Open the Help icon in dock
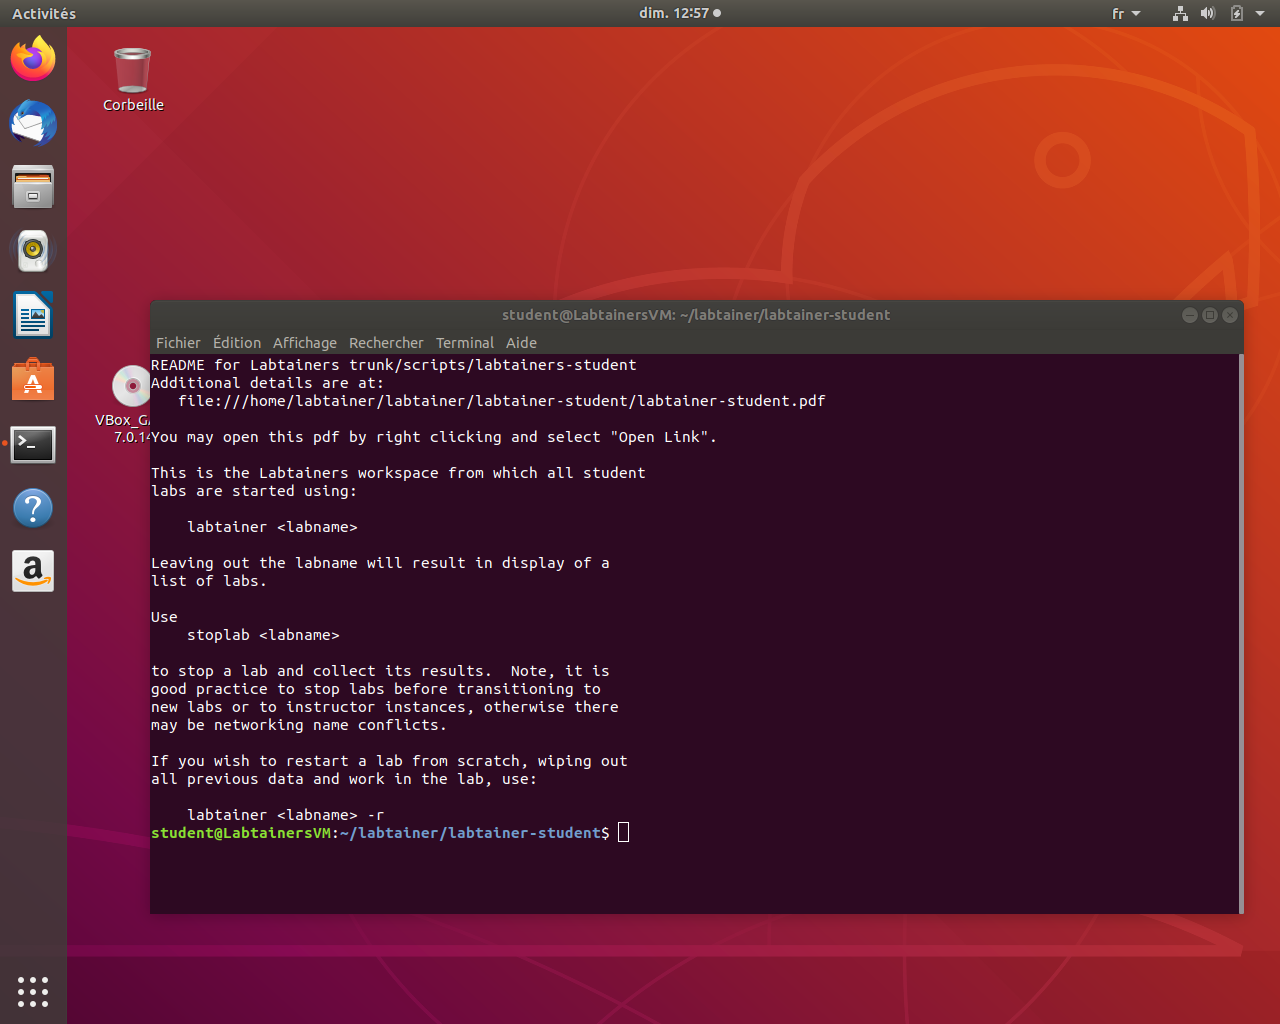 [x=33, y=508]
